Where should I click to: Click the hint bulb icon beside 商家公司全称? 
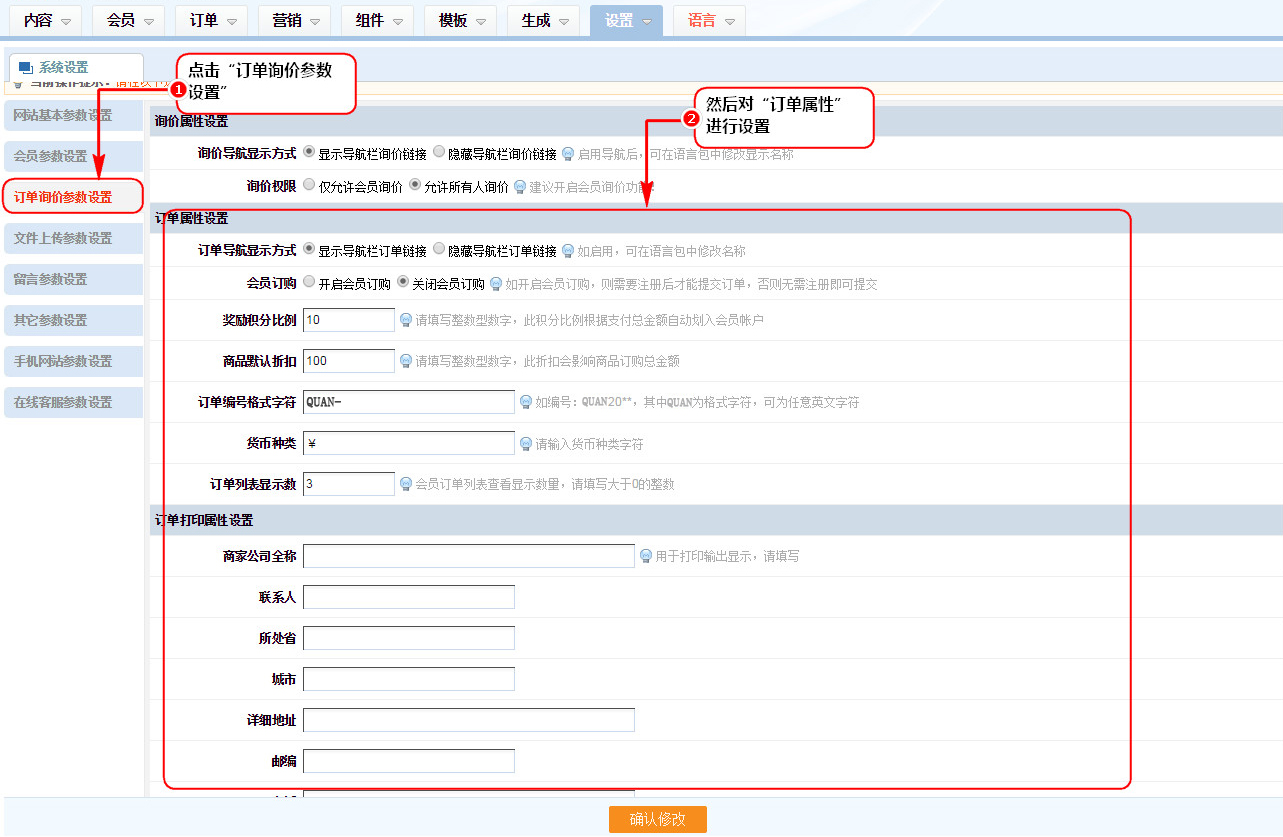(646, 556)
